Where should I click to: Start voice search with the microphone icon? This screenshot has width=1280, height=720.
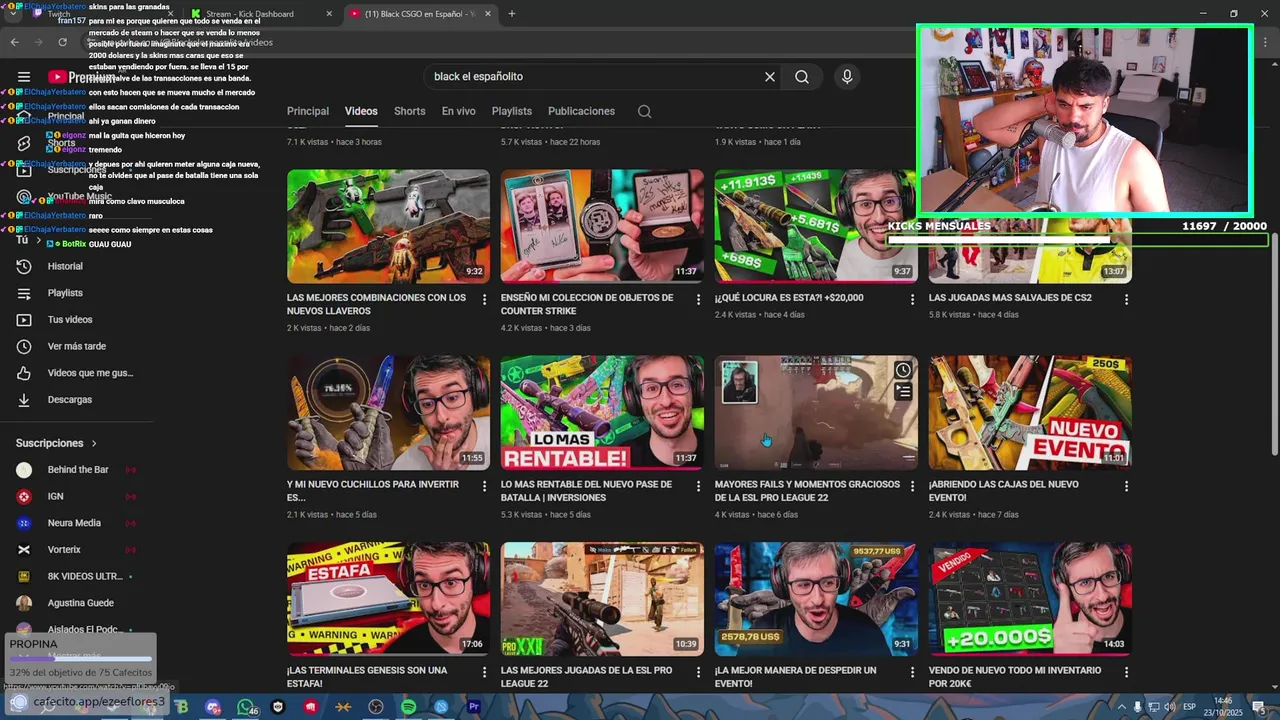(x=847, y=77)
